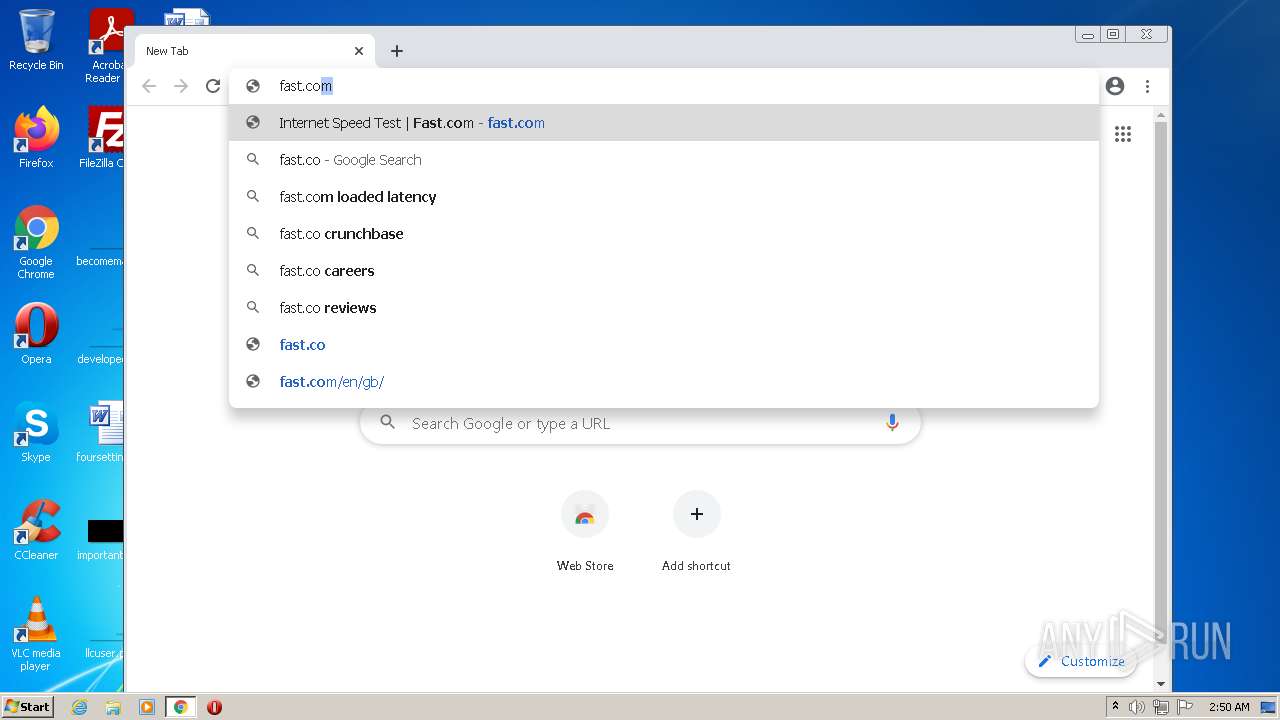Select the FileZilla desktop icon
This screenshot has width=1280, height=720.
tap(103, 137)
